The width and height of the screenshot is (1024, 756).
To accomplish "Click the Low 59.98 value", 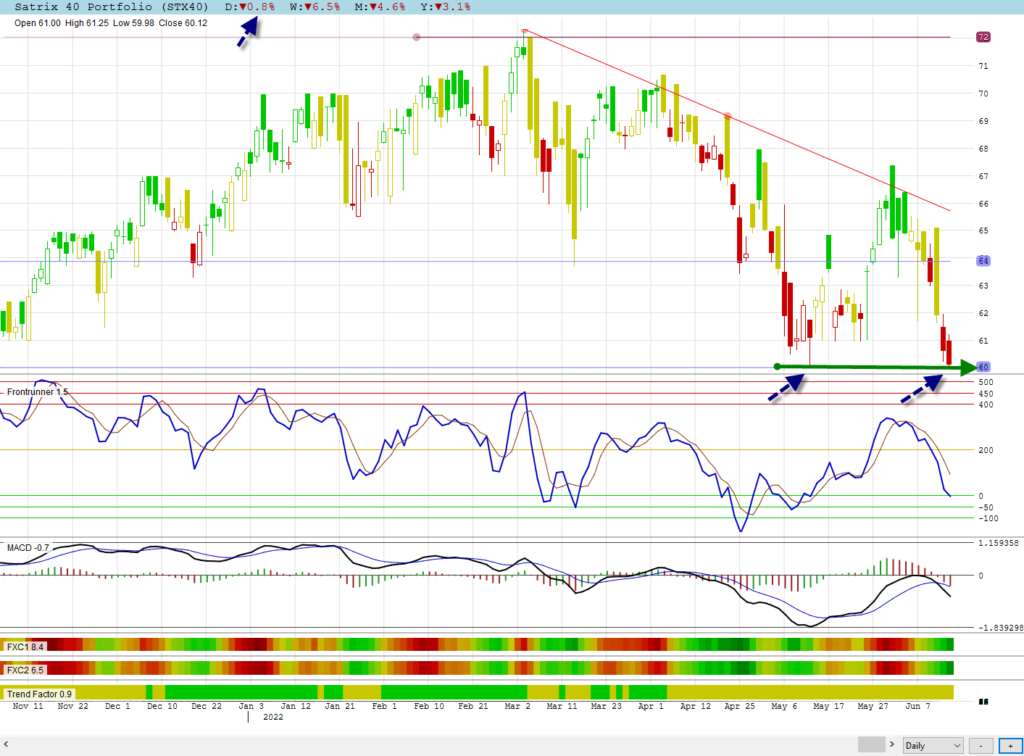I will click(x=134, y=23).
